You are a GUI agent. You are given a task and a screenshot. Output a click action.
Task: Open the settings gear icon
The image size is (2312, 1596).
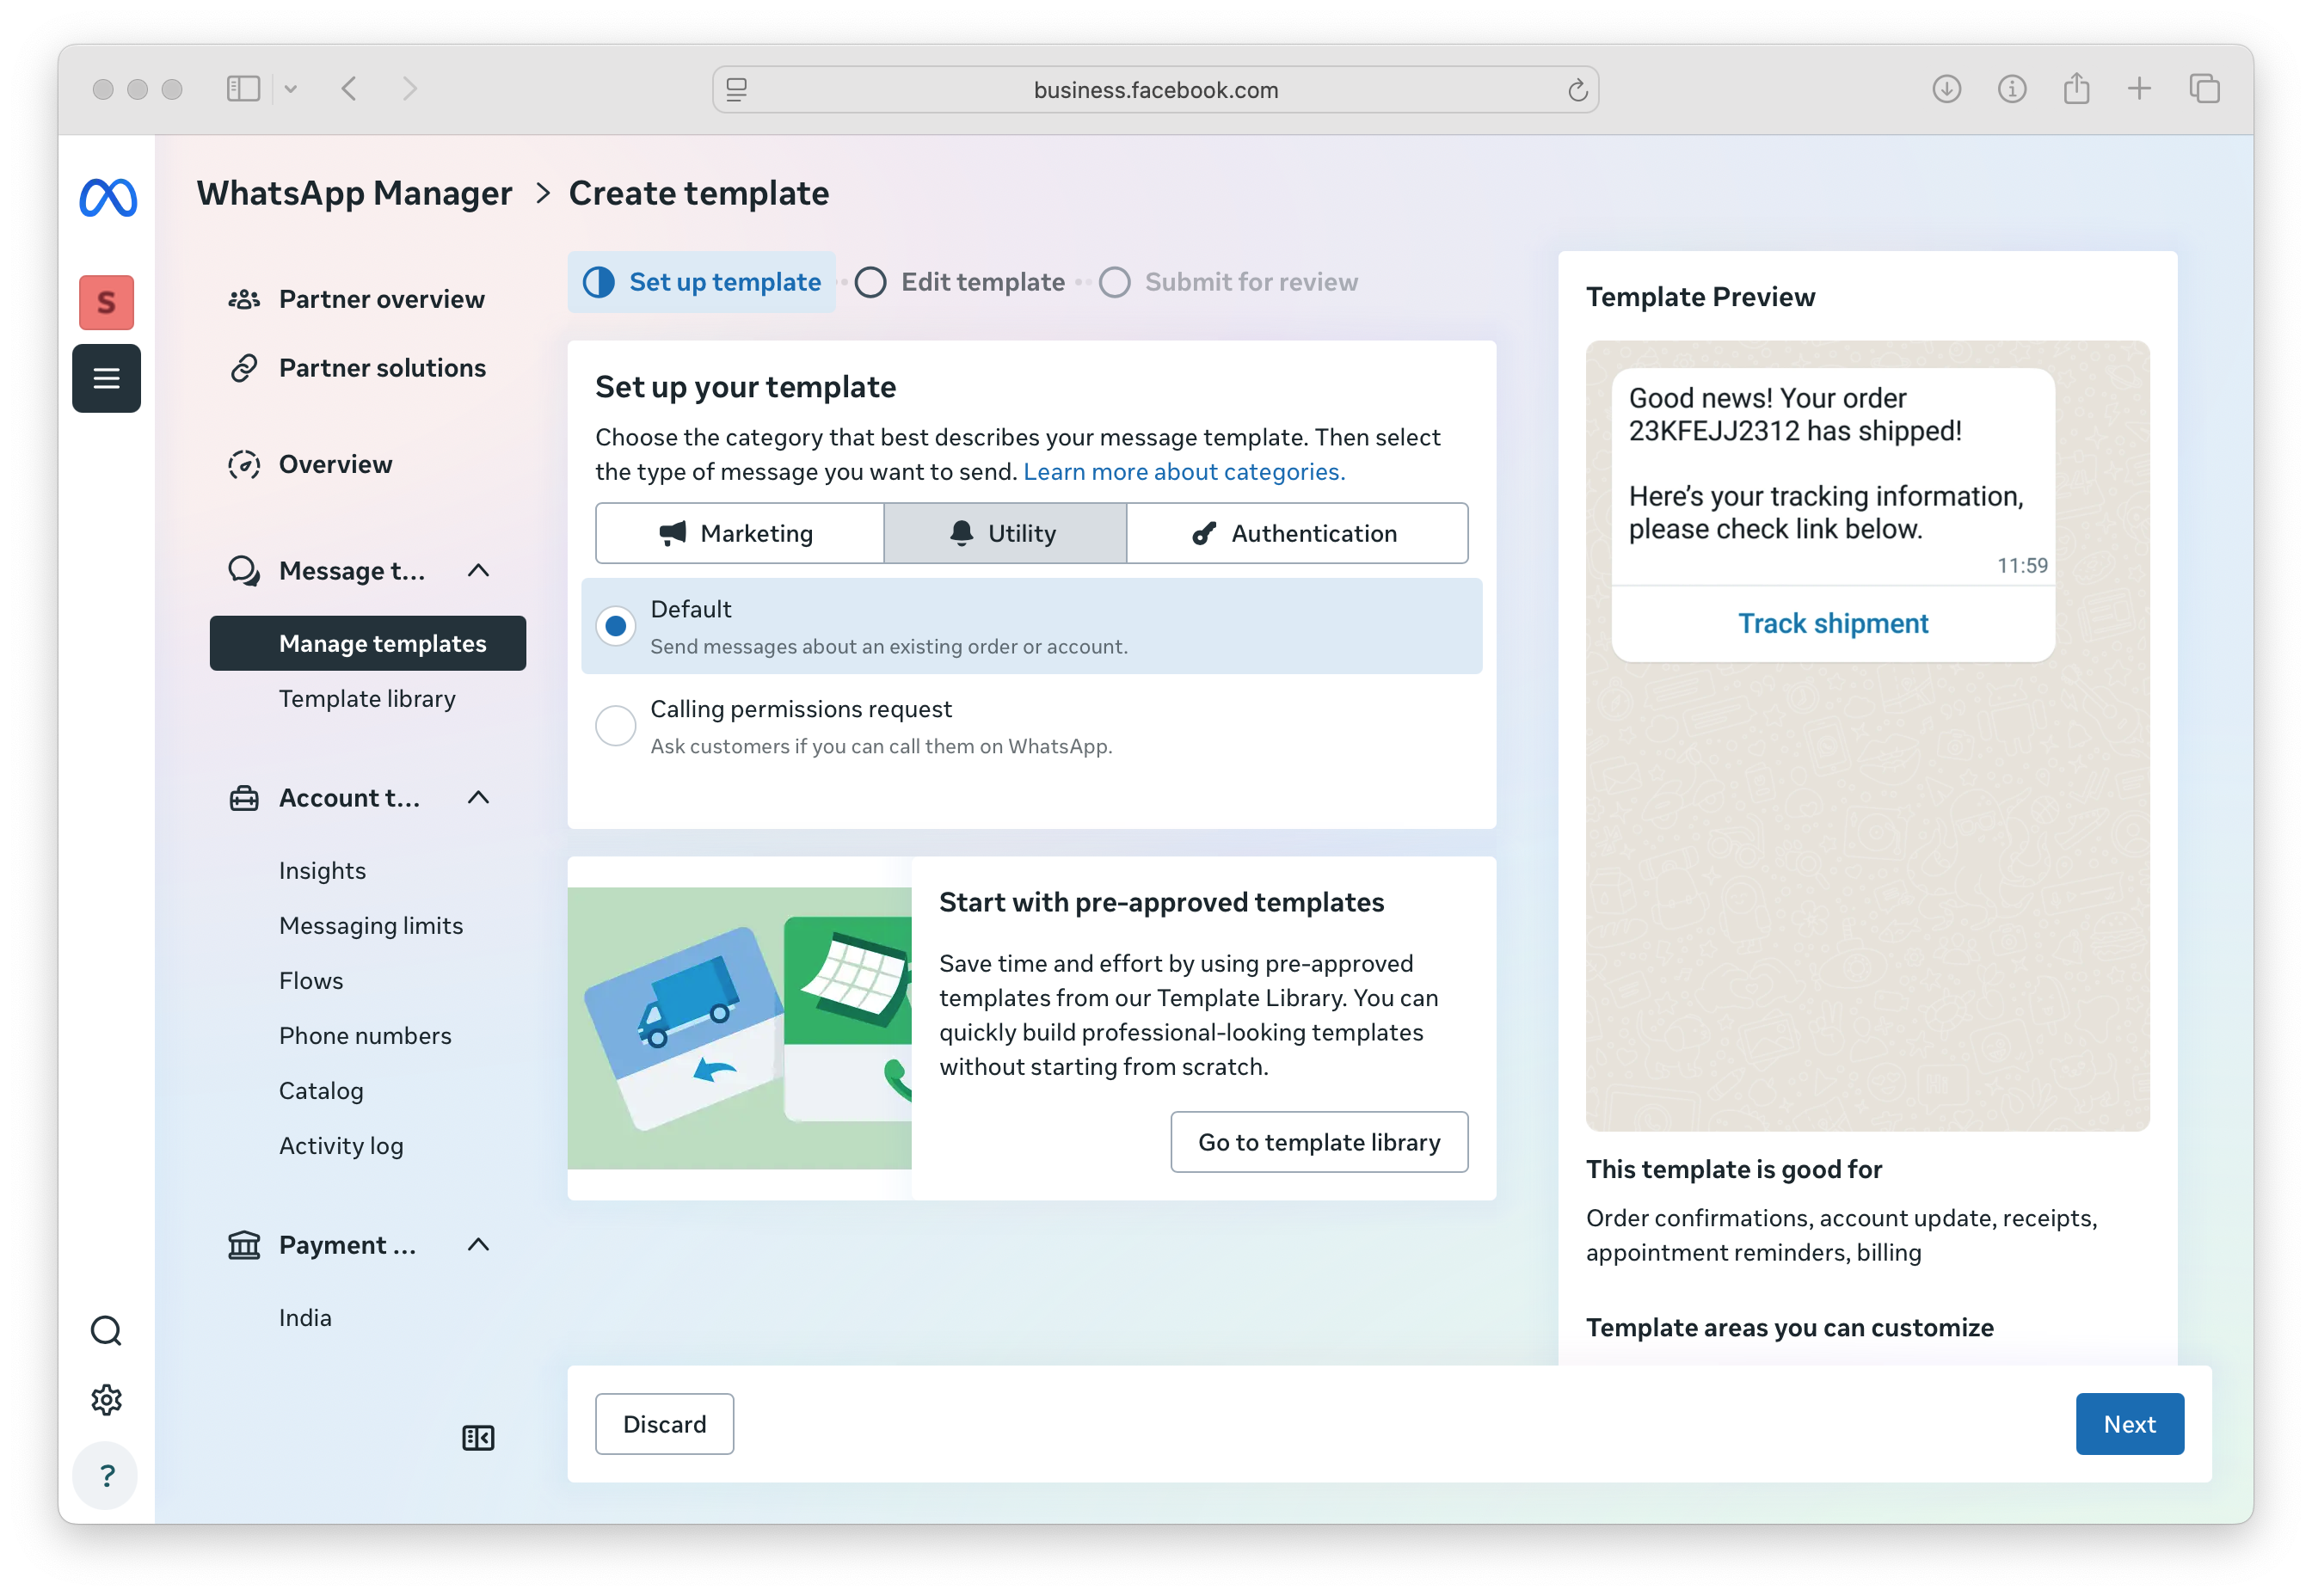[106, 1399]
